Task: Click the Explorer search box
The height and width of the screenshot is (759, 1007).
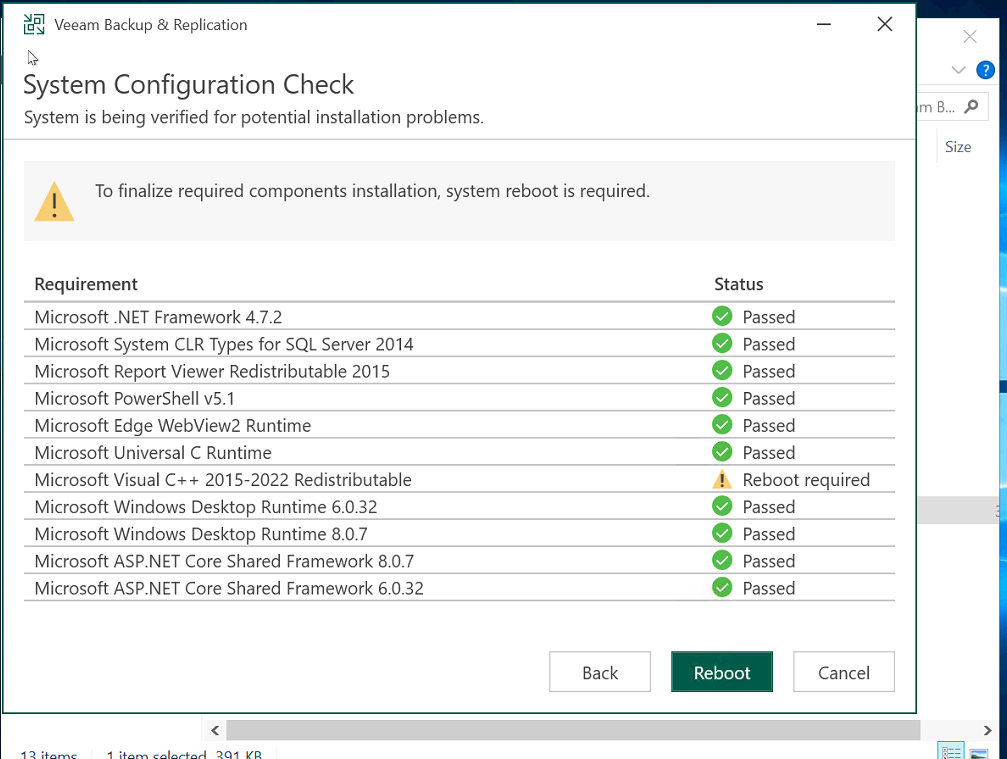Action: tap(952, 107)
